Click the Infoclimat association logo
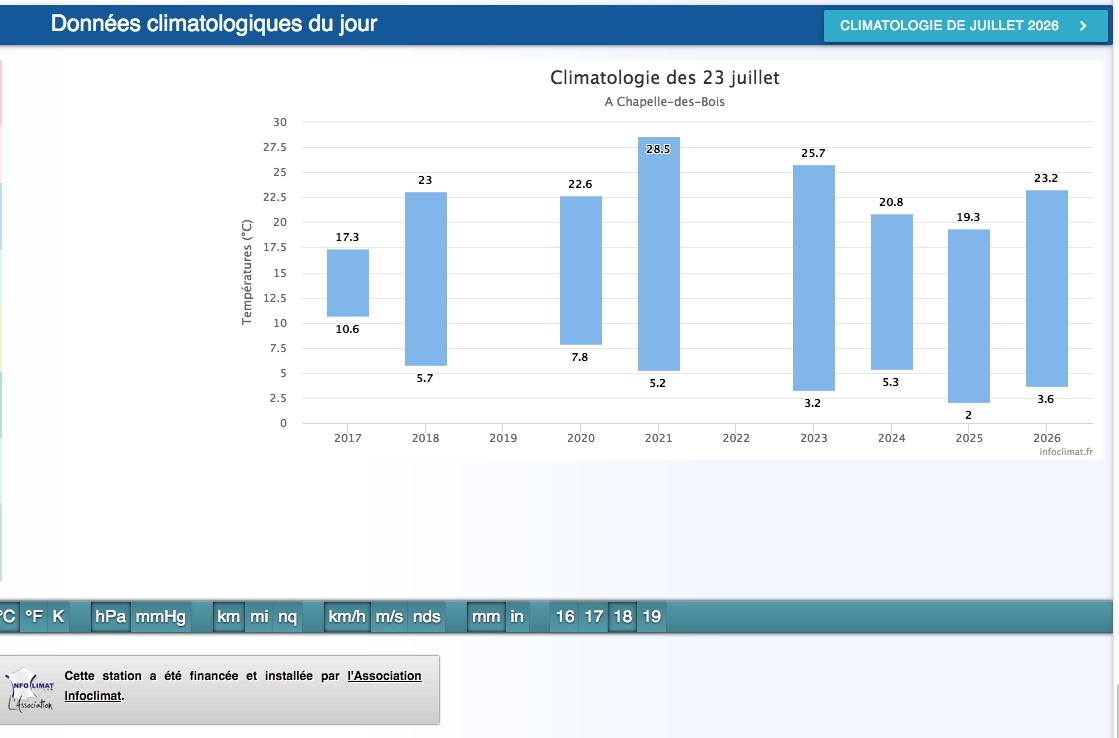Image resolution: width=1119 pixels, height=738 pixels. click(29, 690)
